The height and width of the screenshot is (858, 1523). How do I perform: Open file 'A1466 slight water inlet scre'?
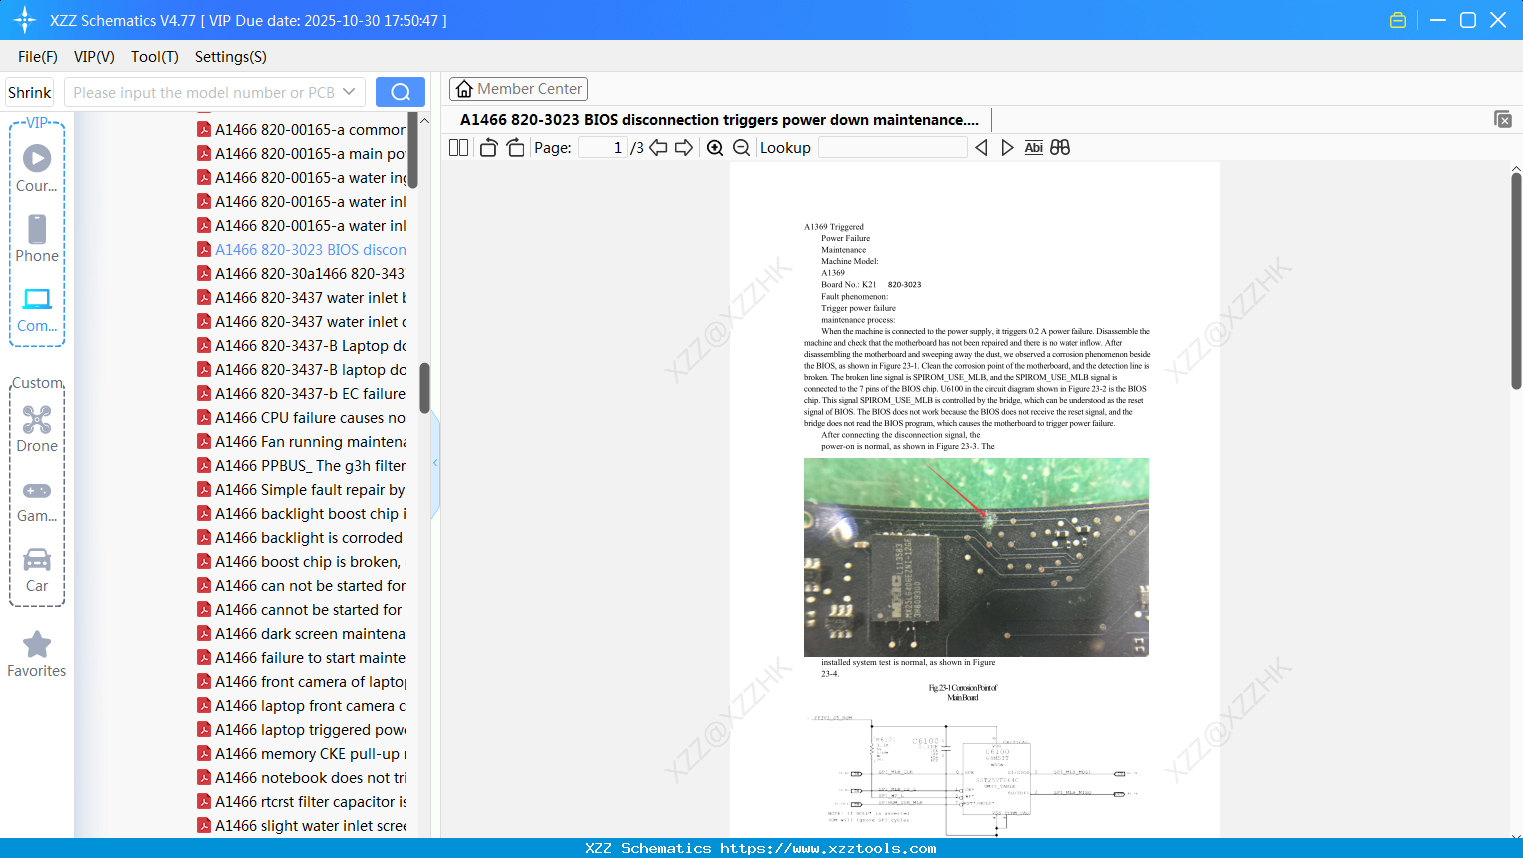(301, 826)
